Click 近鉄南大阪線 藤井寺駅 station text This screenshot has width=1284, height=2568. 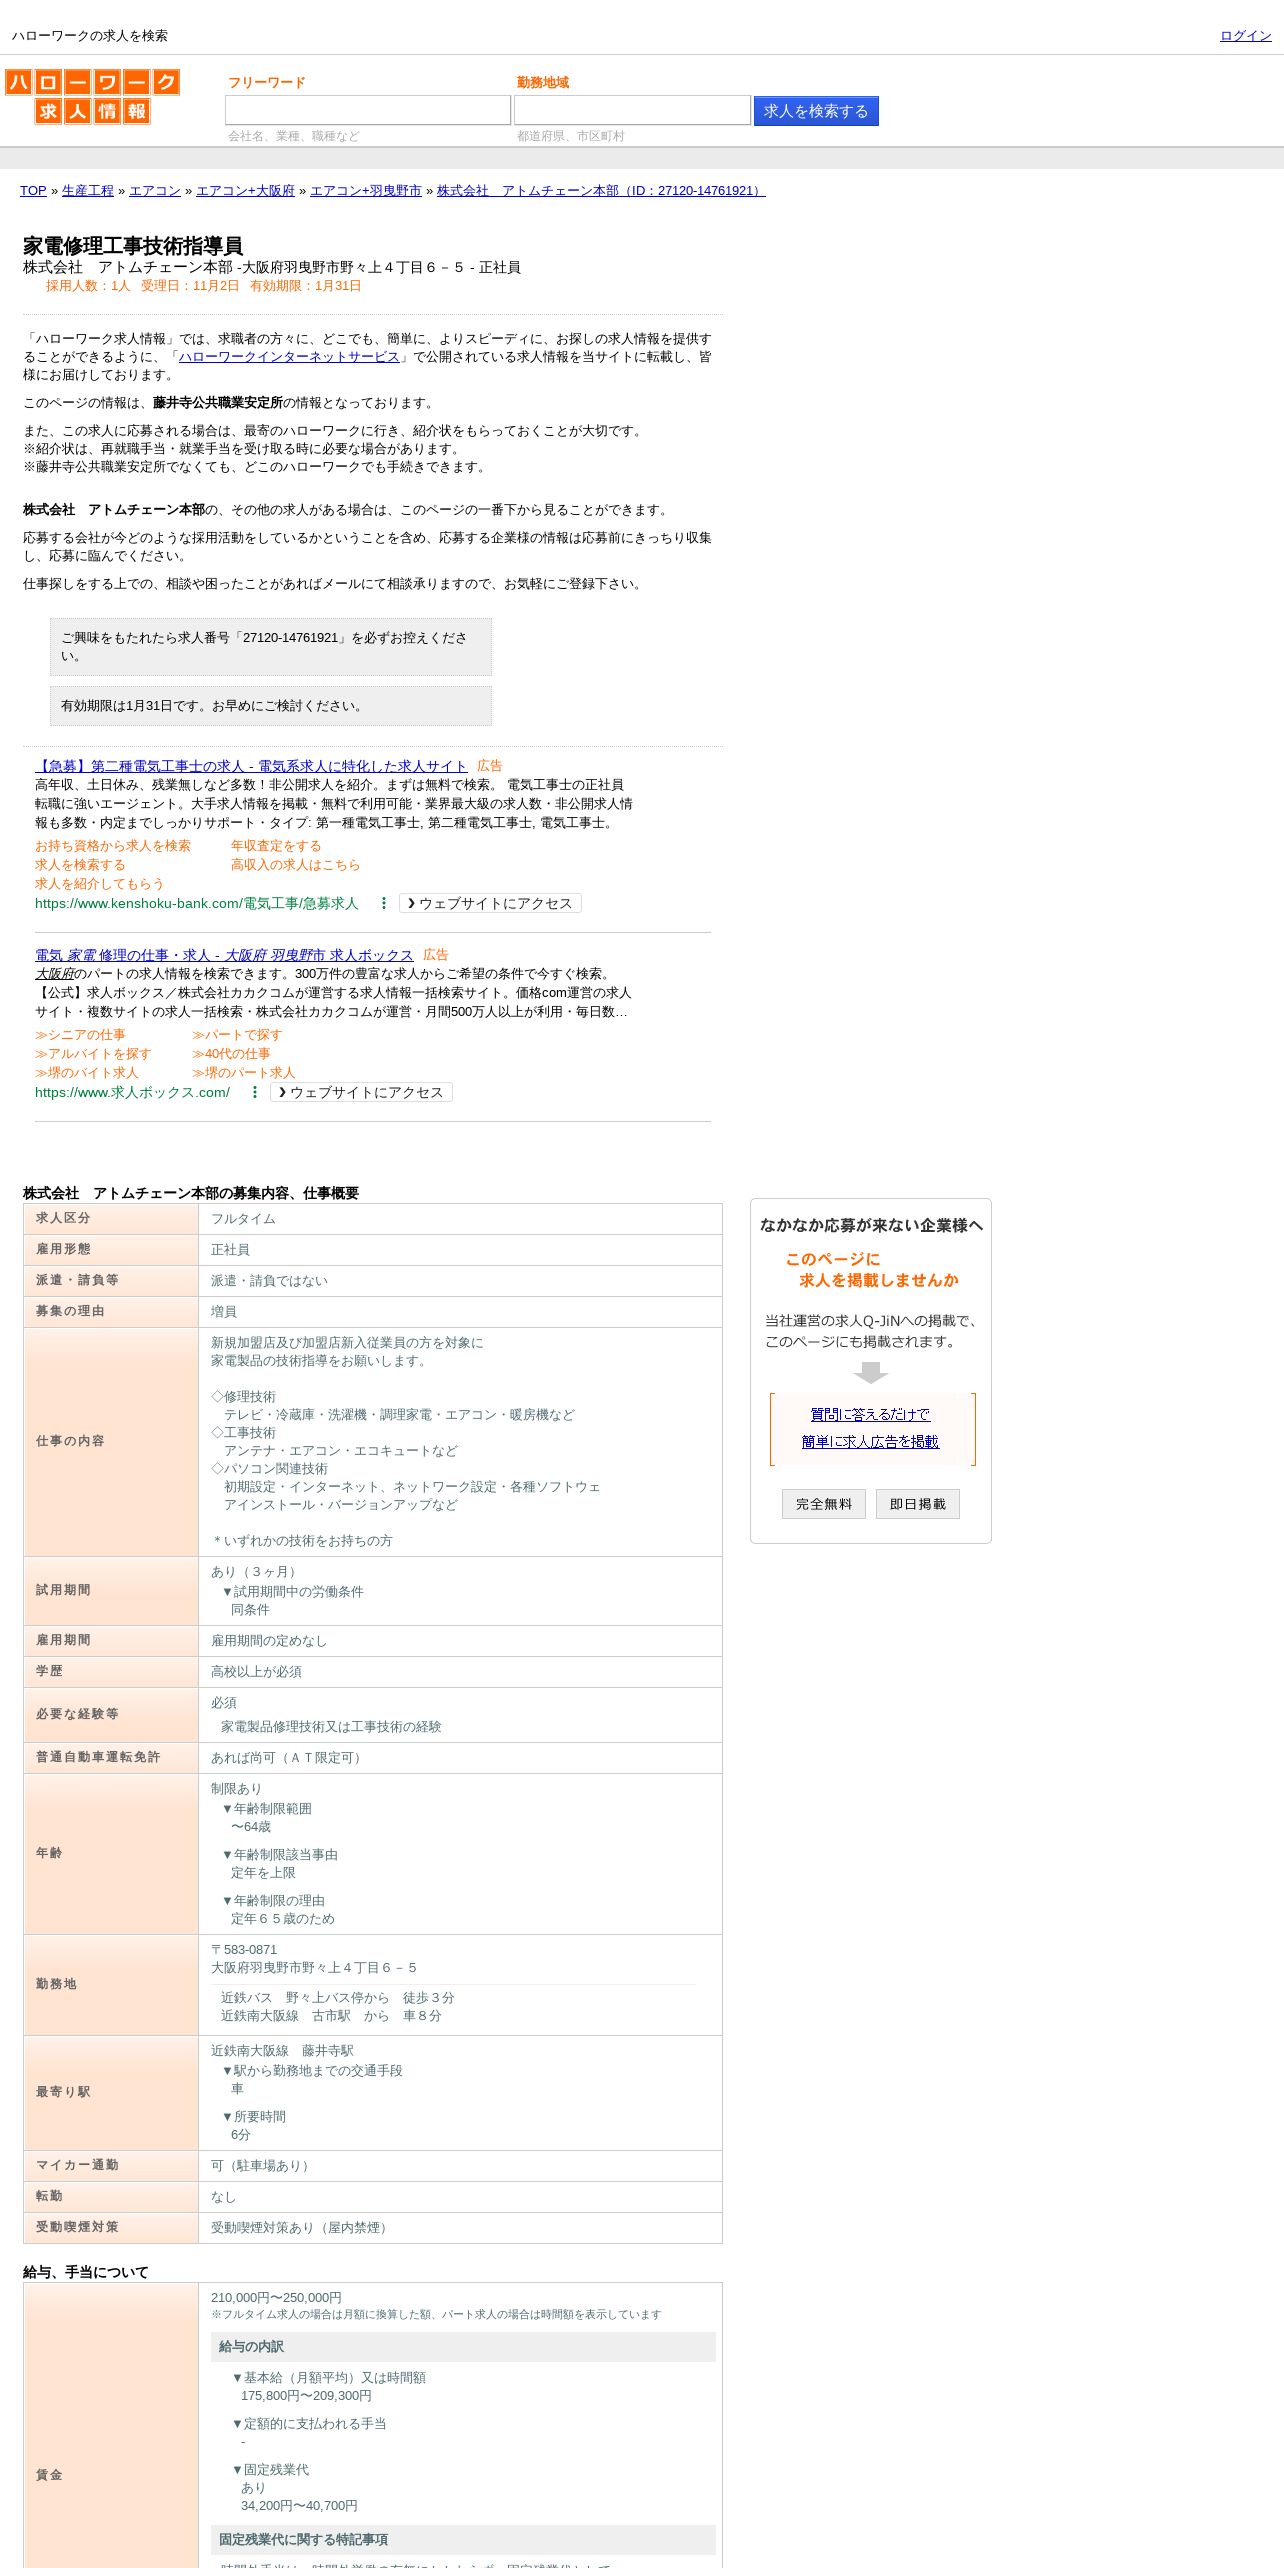[282, 2051]
